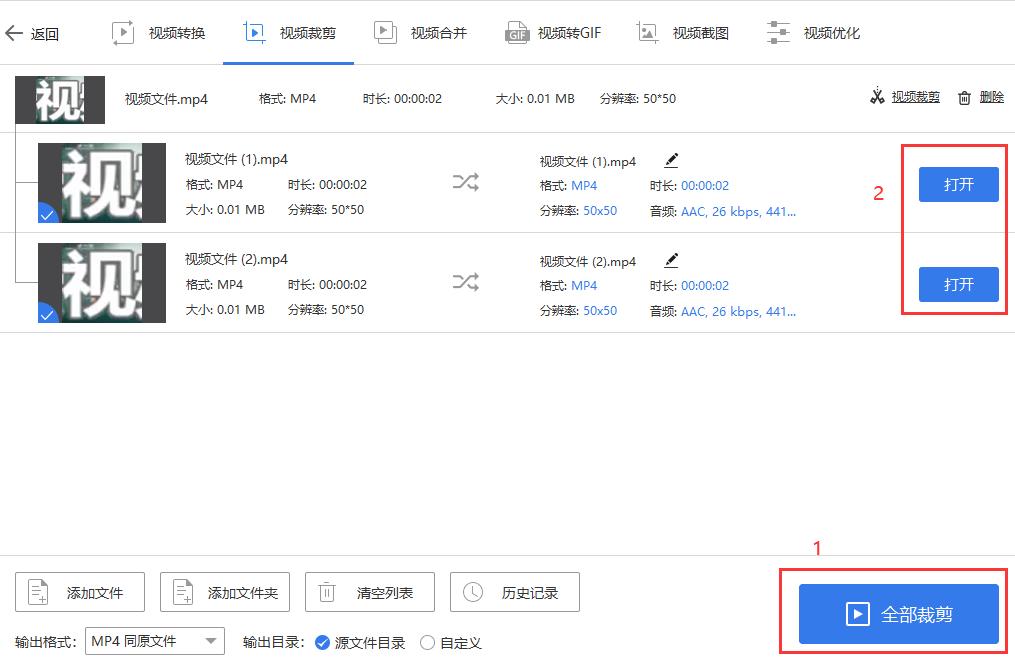Image resolution: width=1015 pixels, height=663 pixels.
Task: Select the 自定义 output directory radio button
Action: coord(427,643)
